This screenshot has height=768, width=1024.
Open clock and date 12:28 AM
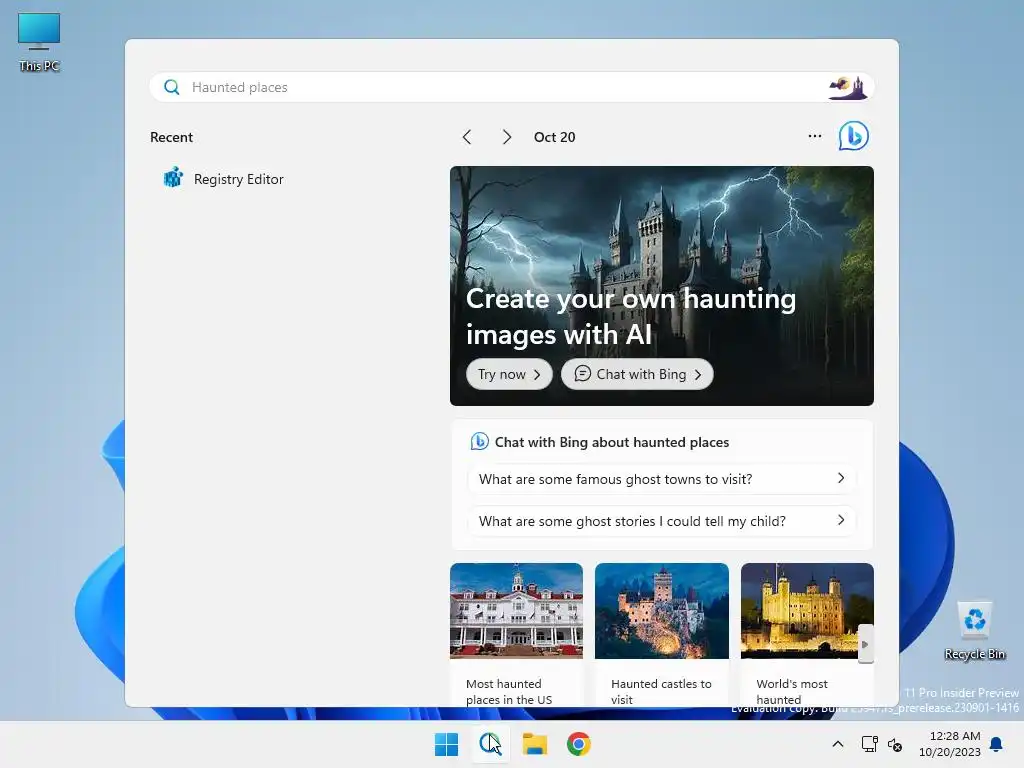(x=950, y=744)
